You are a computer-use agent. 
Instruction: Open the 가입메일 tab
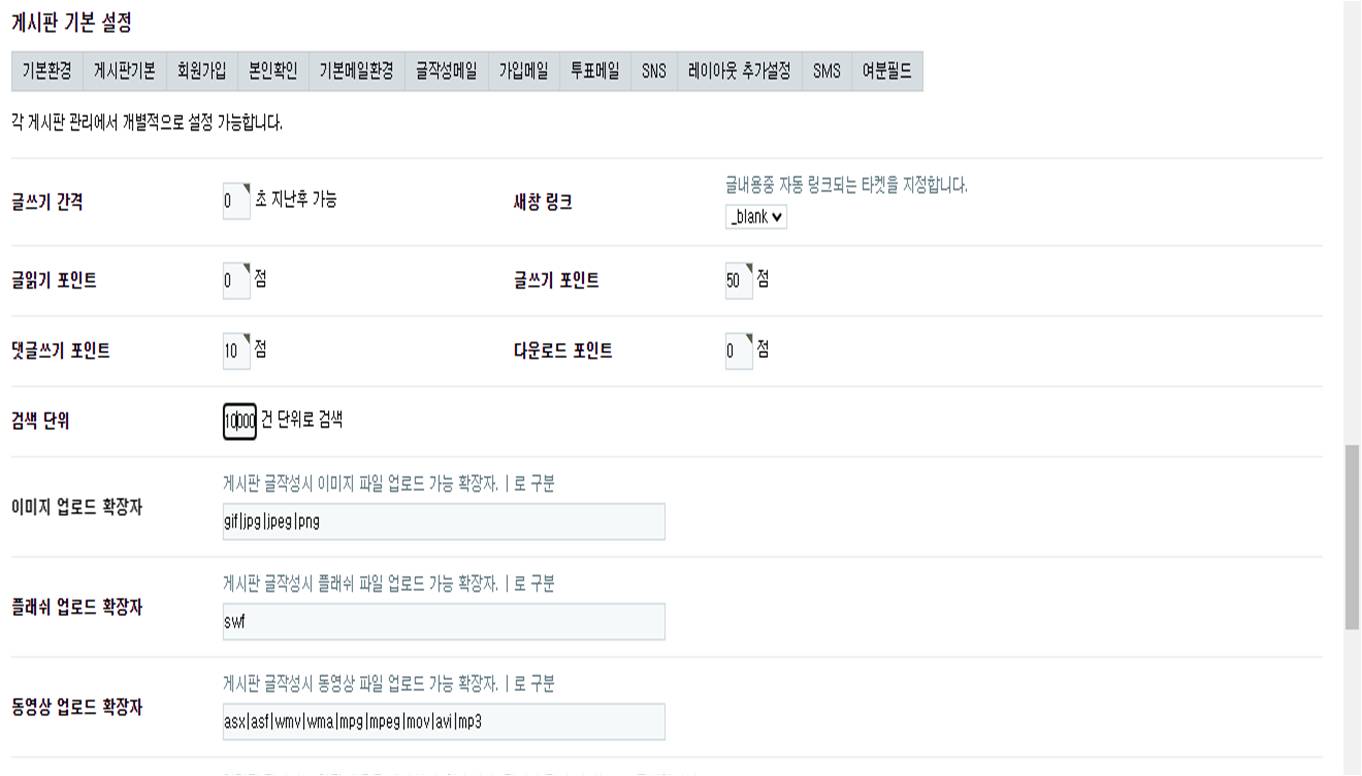[x=524, y=71]
